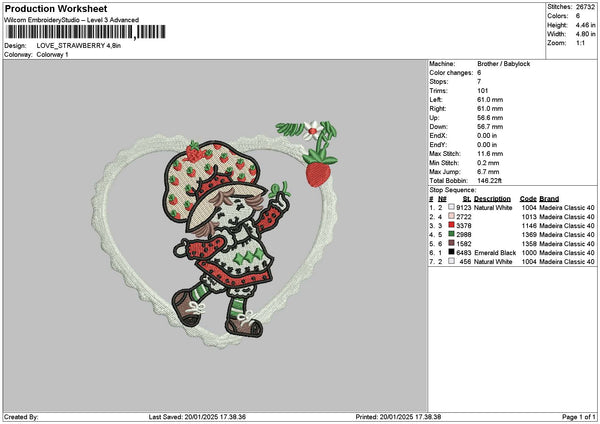Click code '1358' in stop sequence
The height and width of the screenshot is (424, 600).
point(529,243)
